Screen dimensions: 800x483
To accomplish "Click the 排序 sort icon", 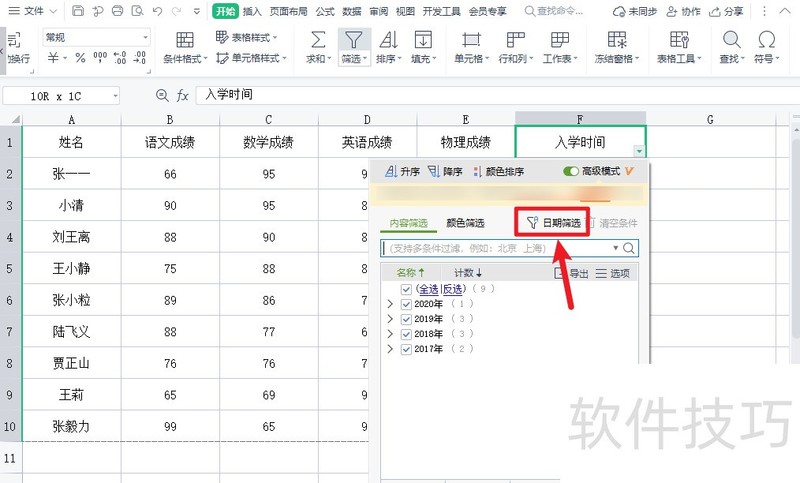I will click(388, 40).
